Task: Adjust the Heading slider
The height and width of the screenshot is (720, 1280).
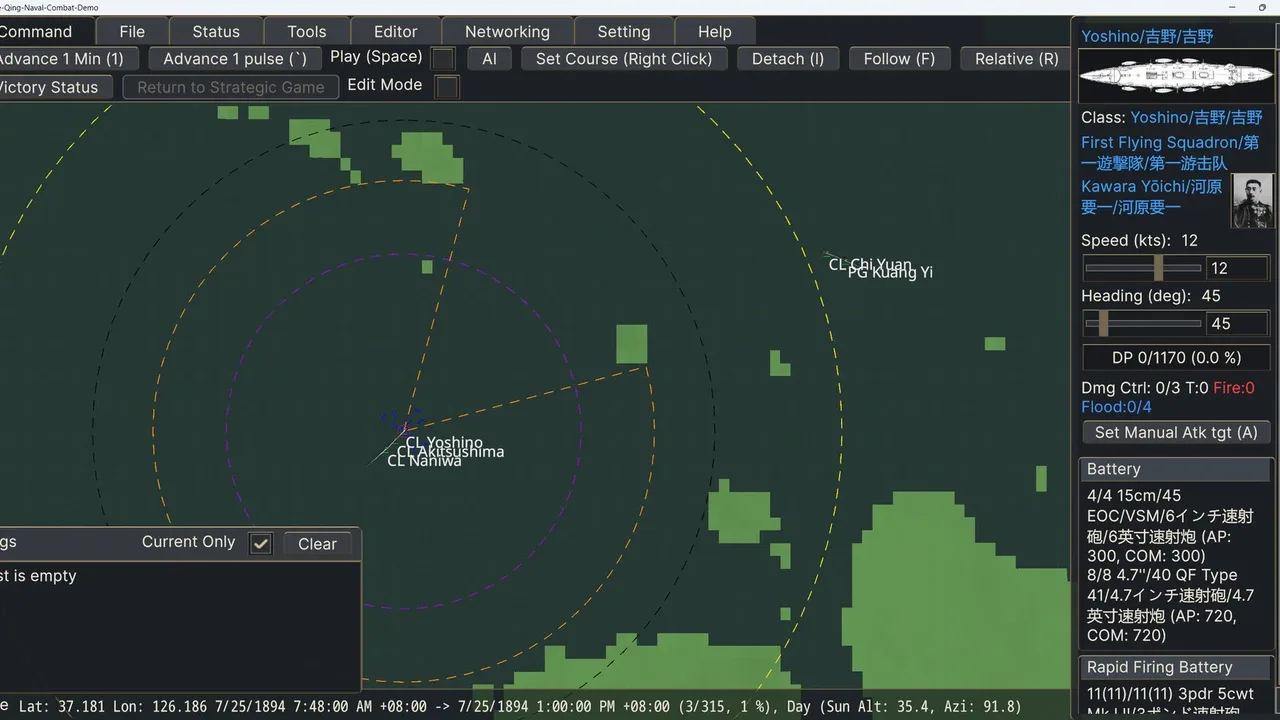Action: click(x=1143, y=323)
